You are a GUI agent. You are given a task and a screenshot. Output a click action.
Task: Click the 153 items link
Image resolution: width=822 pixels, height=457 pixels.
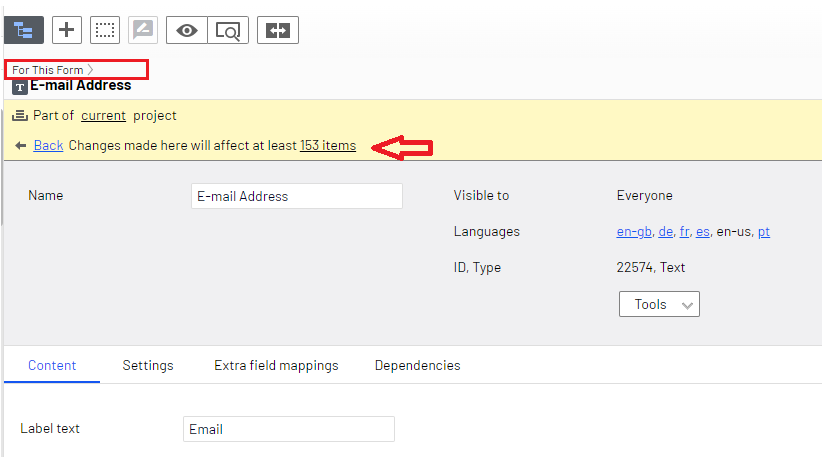coord(328,146)
